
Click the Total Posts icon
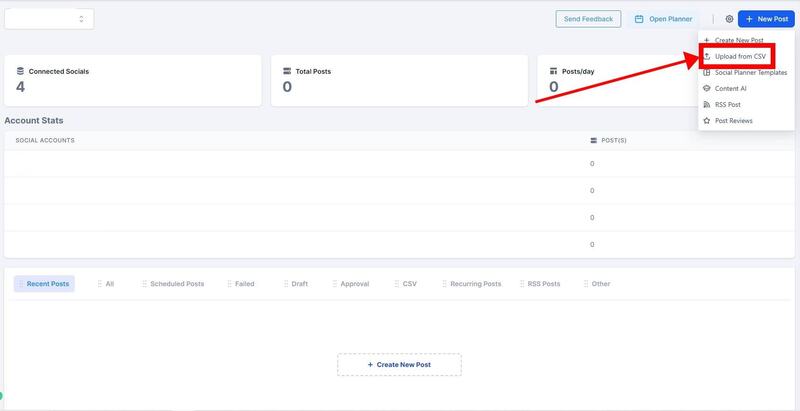[287, 71]
